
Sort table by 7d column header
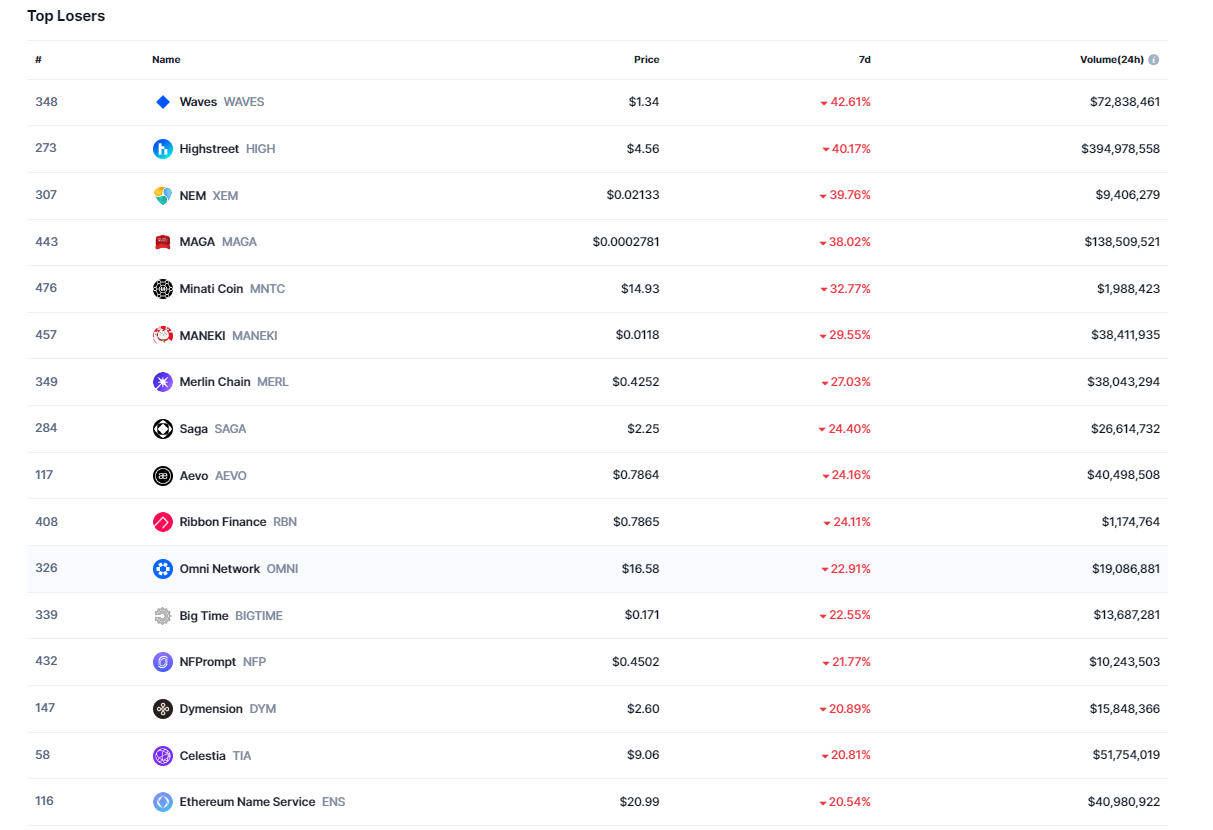864,60
